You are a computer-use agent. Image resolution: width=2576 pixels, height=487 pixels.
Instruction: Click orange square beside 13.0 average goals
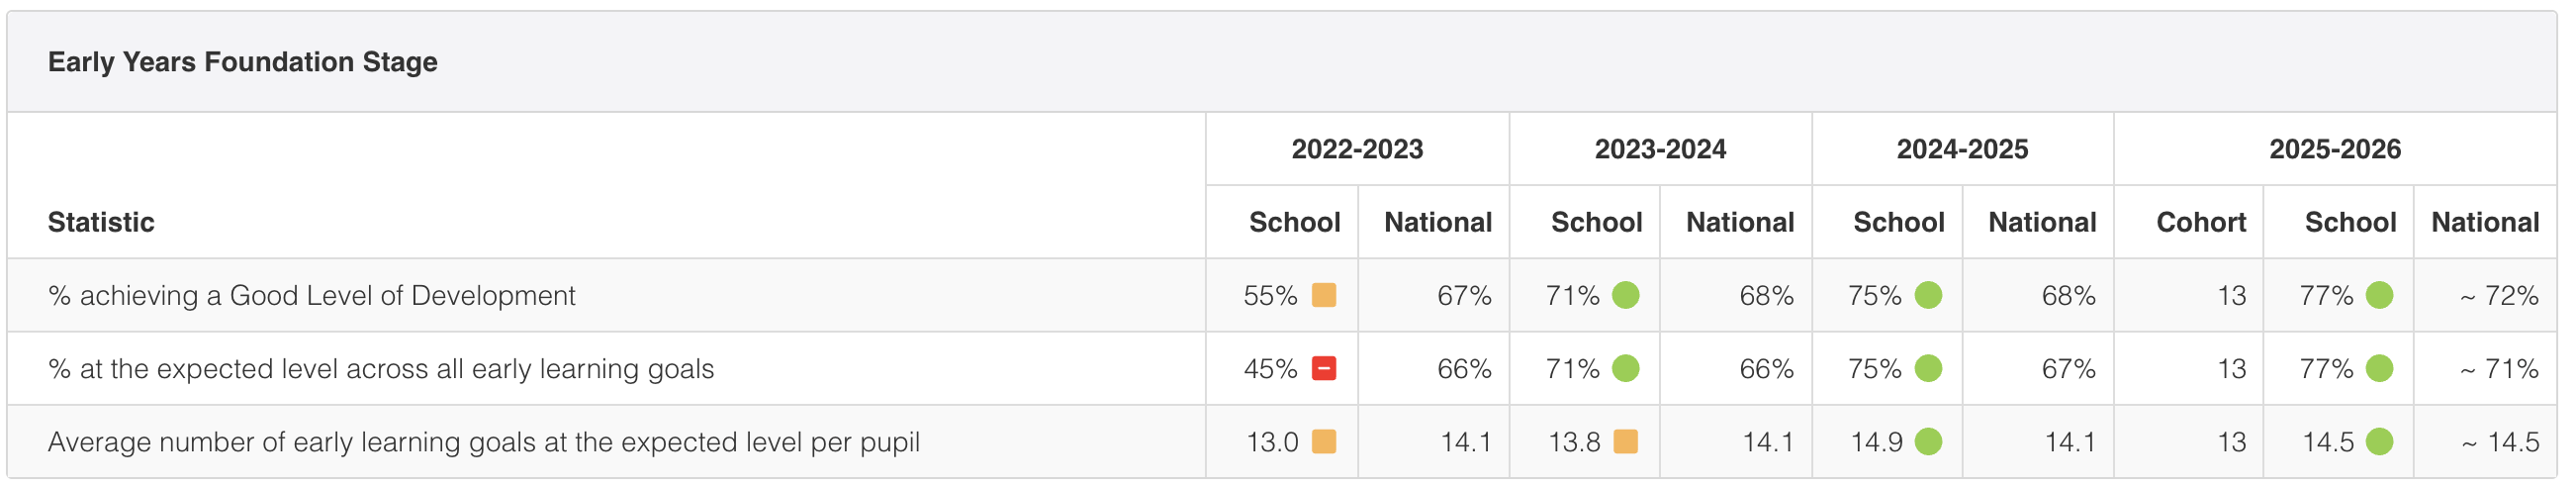1323,442
